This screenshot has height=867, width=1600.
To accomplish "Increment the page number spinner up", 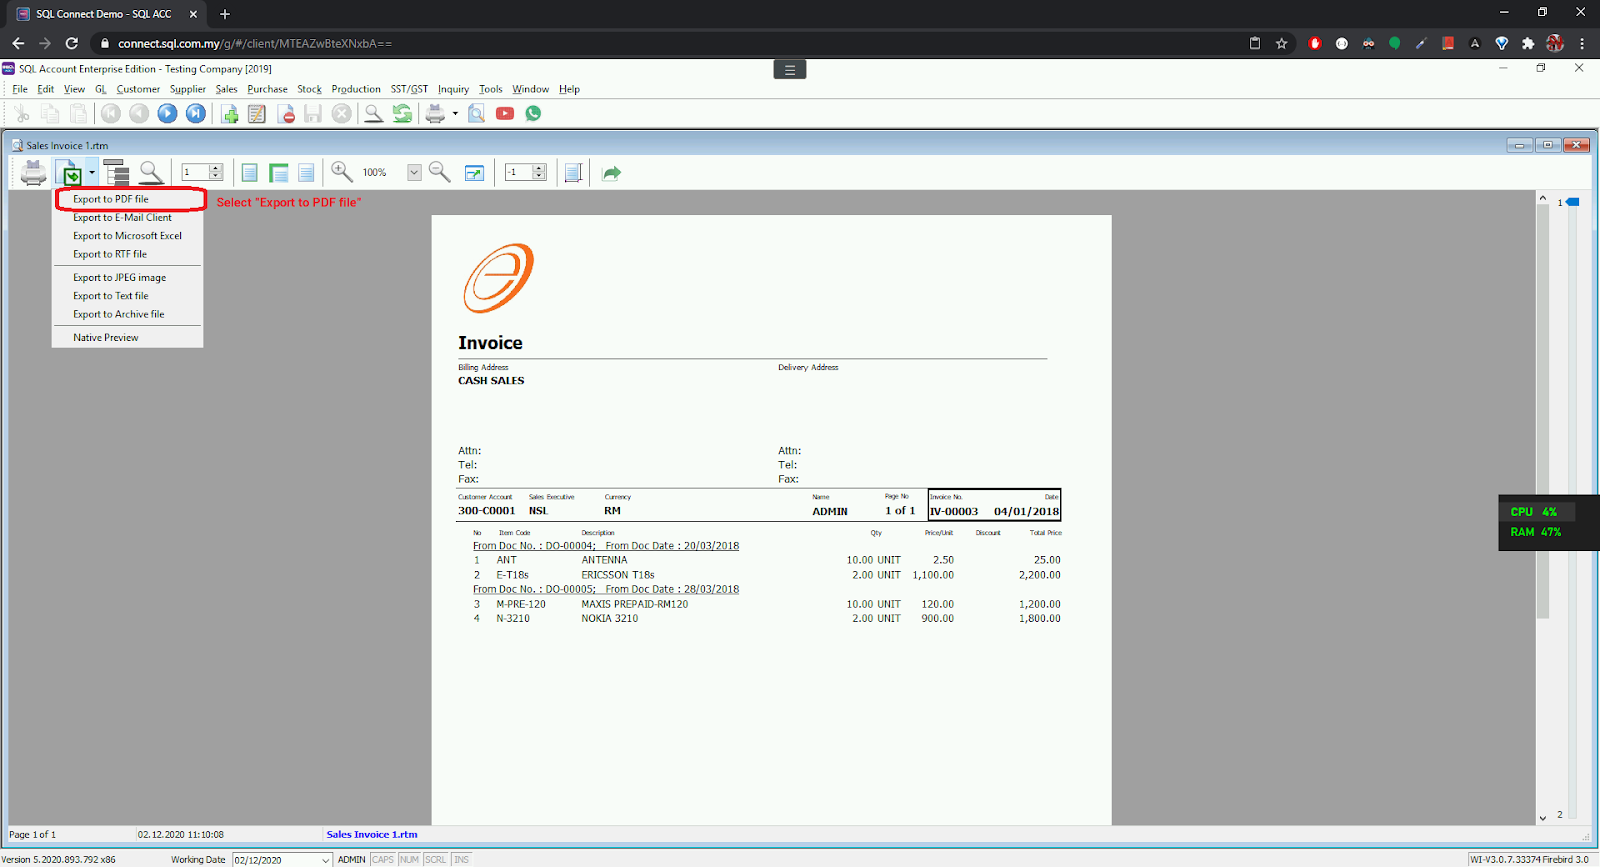I will tap(216, 168).
